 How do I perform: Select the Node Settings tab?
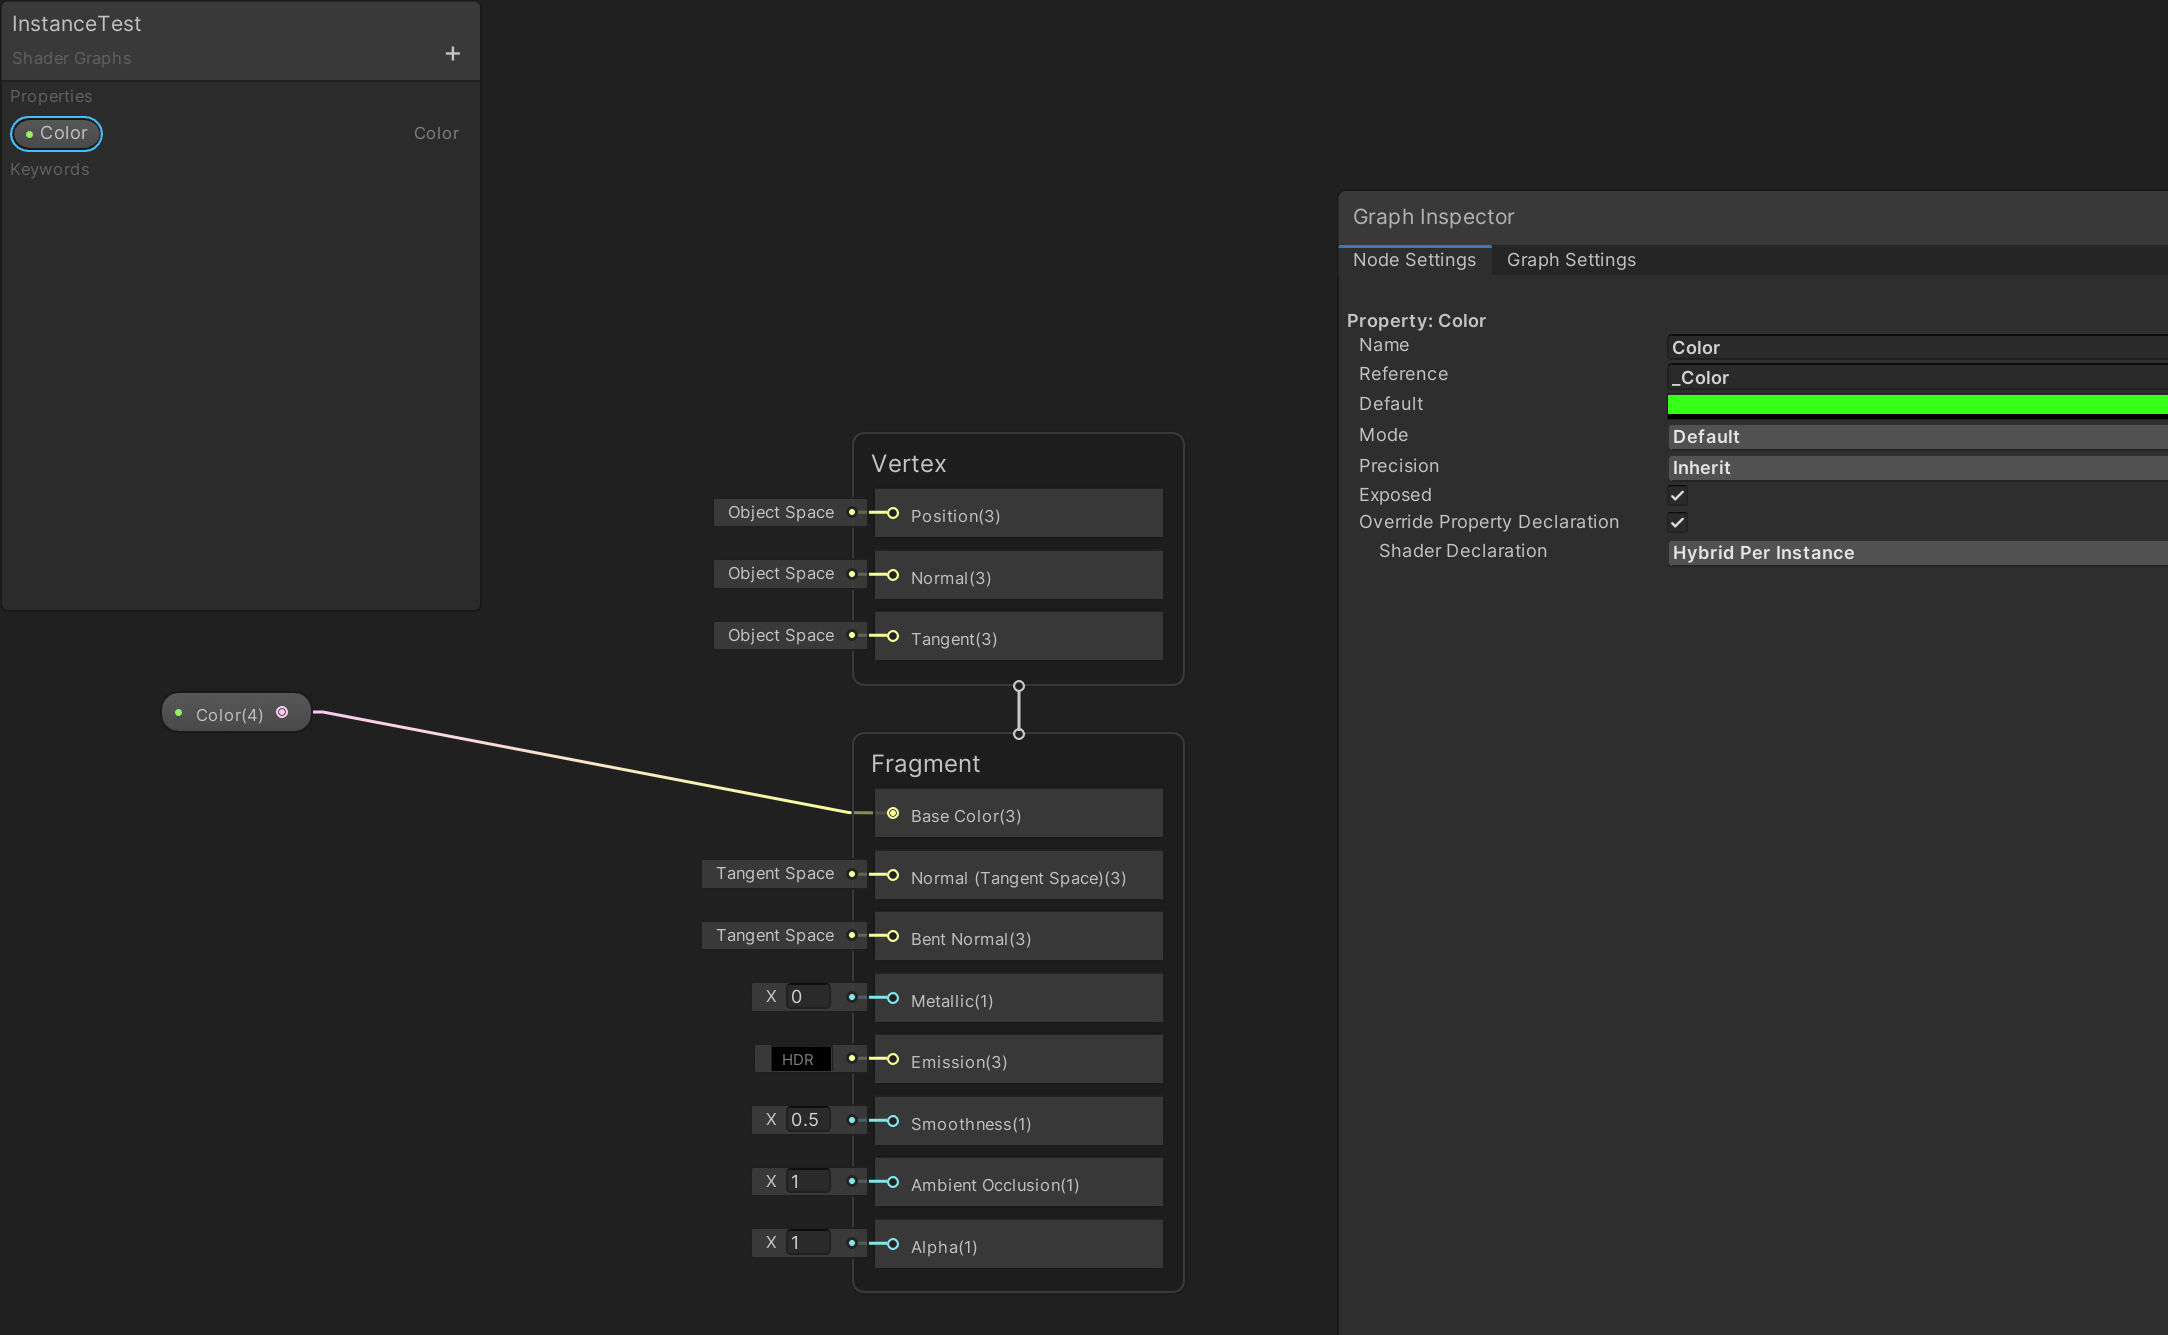point(1414,260)
